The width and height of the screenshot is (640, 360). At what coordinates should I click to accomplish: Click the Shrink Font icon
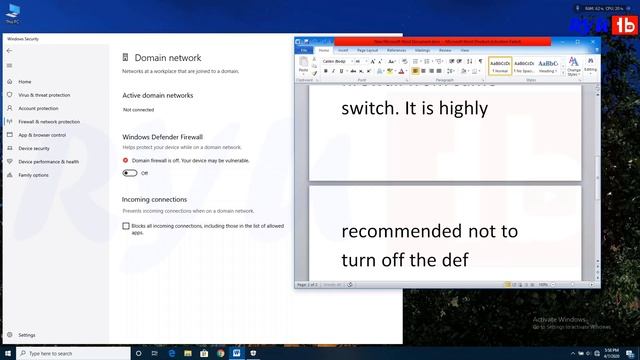380,61
